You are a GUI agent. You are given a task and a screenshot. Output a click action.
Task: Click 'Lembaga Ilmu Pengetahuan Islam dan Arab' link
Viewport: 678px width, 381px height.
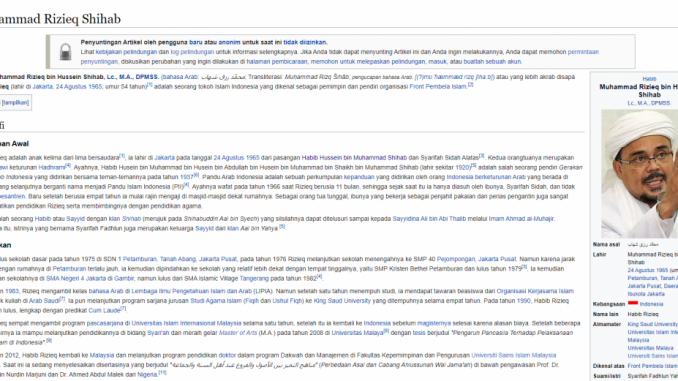192,291
